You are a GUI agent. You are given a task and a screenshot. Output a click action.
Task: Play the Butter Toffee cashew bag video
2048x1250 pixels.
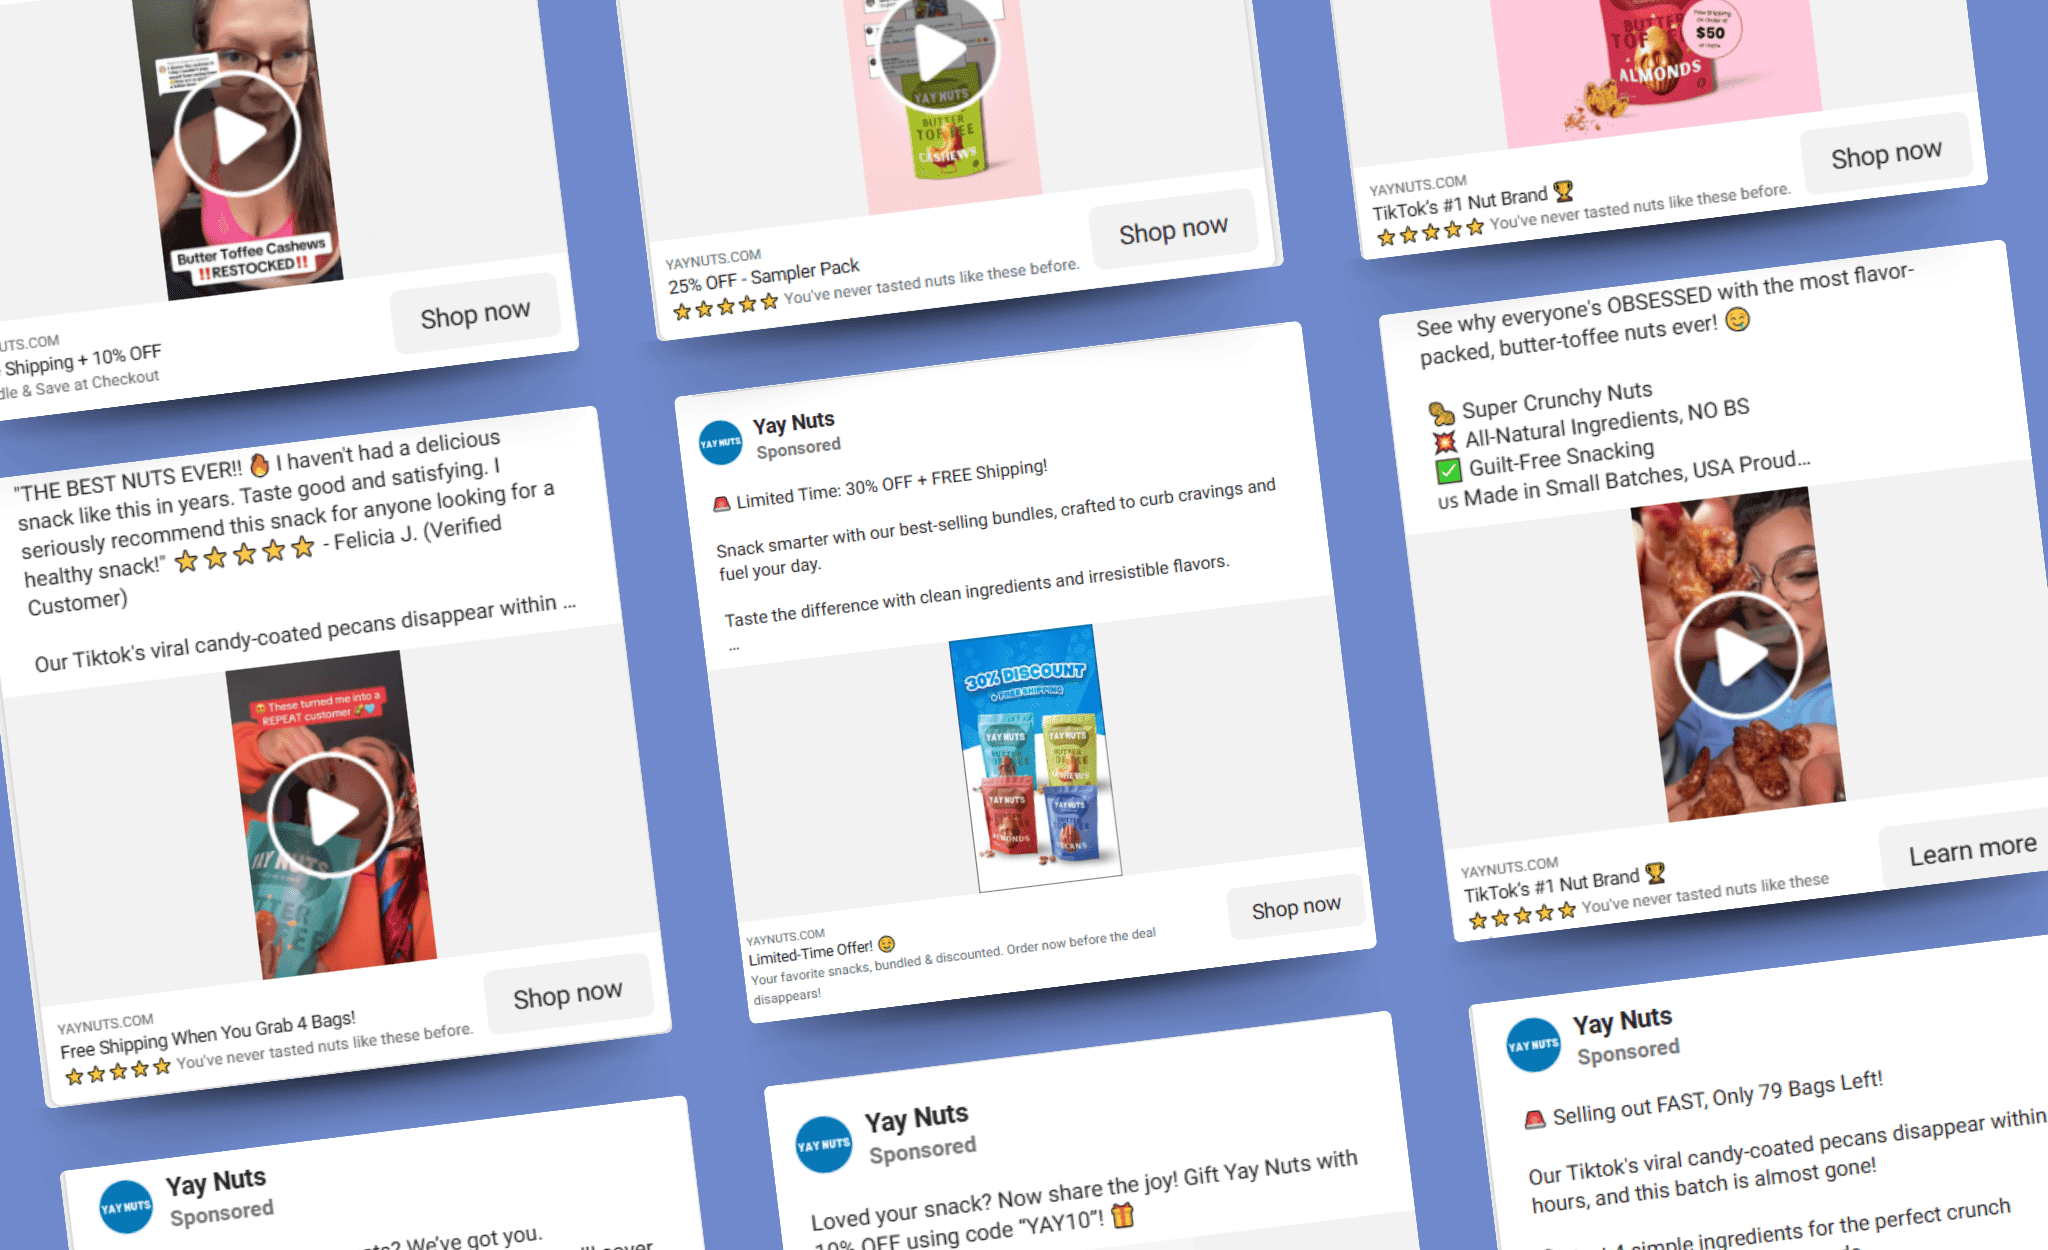[937, 52]
